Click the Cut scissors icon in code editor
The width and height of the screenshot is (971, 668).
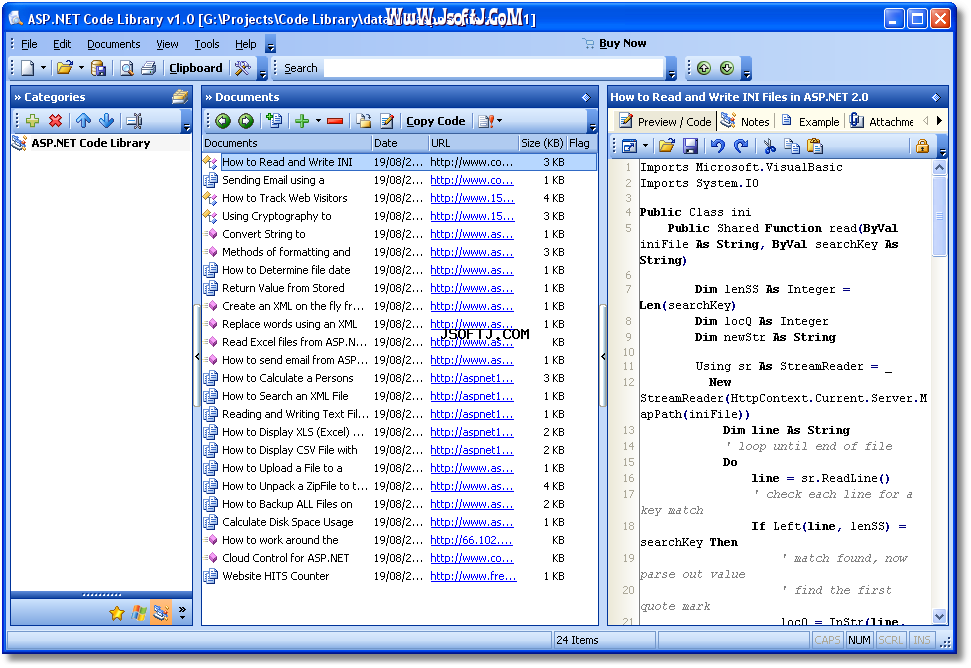coord(770,146)
